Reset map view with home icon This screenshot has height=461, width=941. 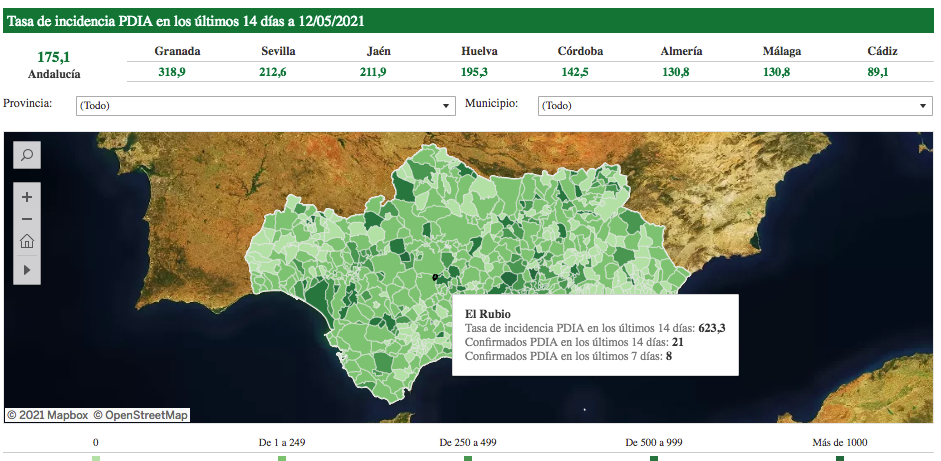(27, 241)
